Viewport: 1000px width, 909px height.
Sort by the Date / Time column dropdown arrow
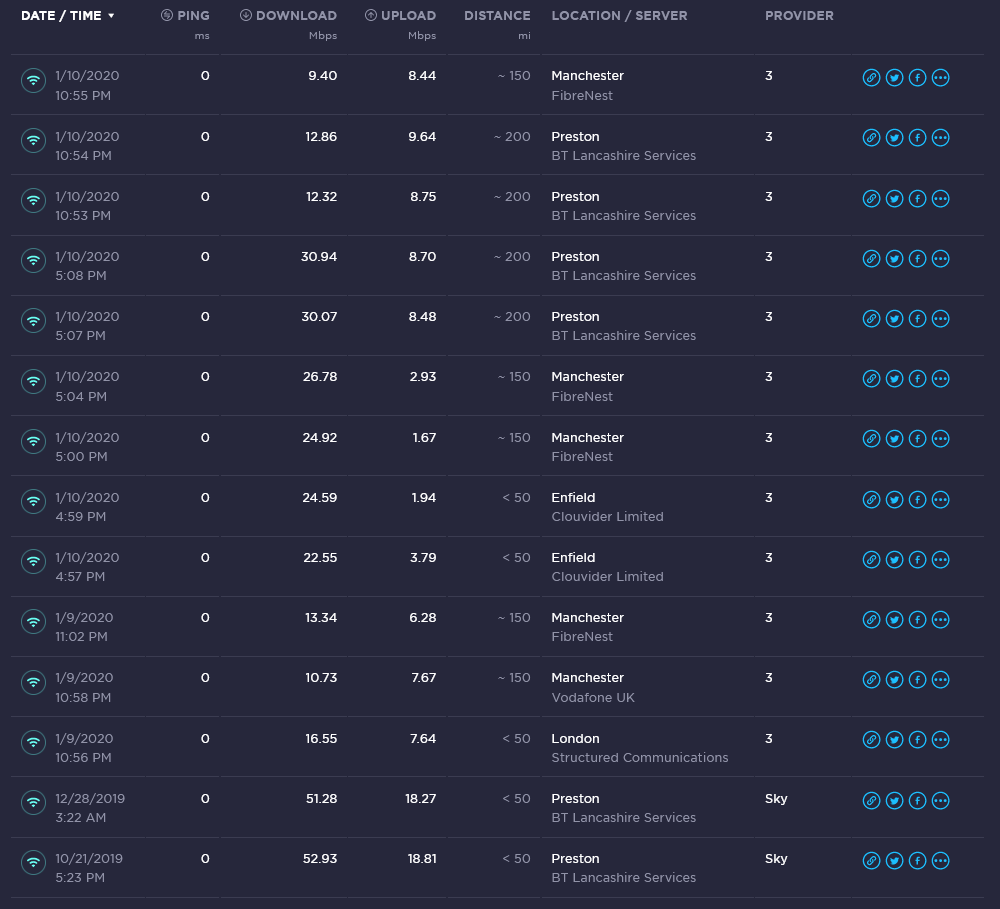[111, 16]
